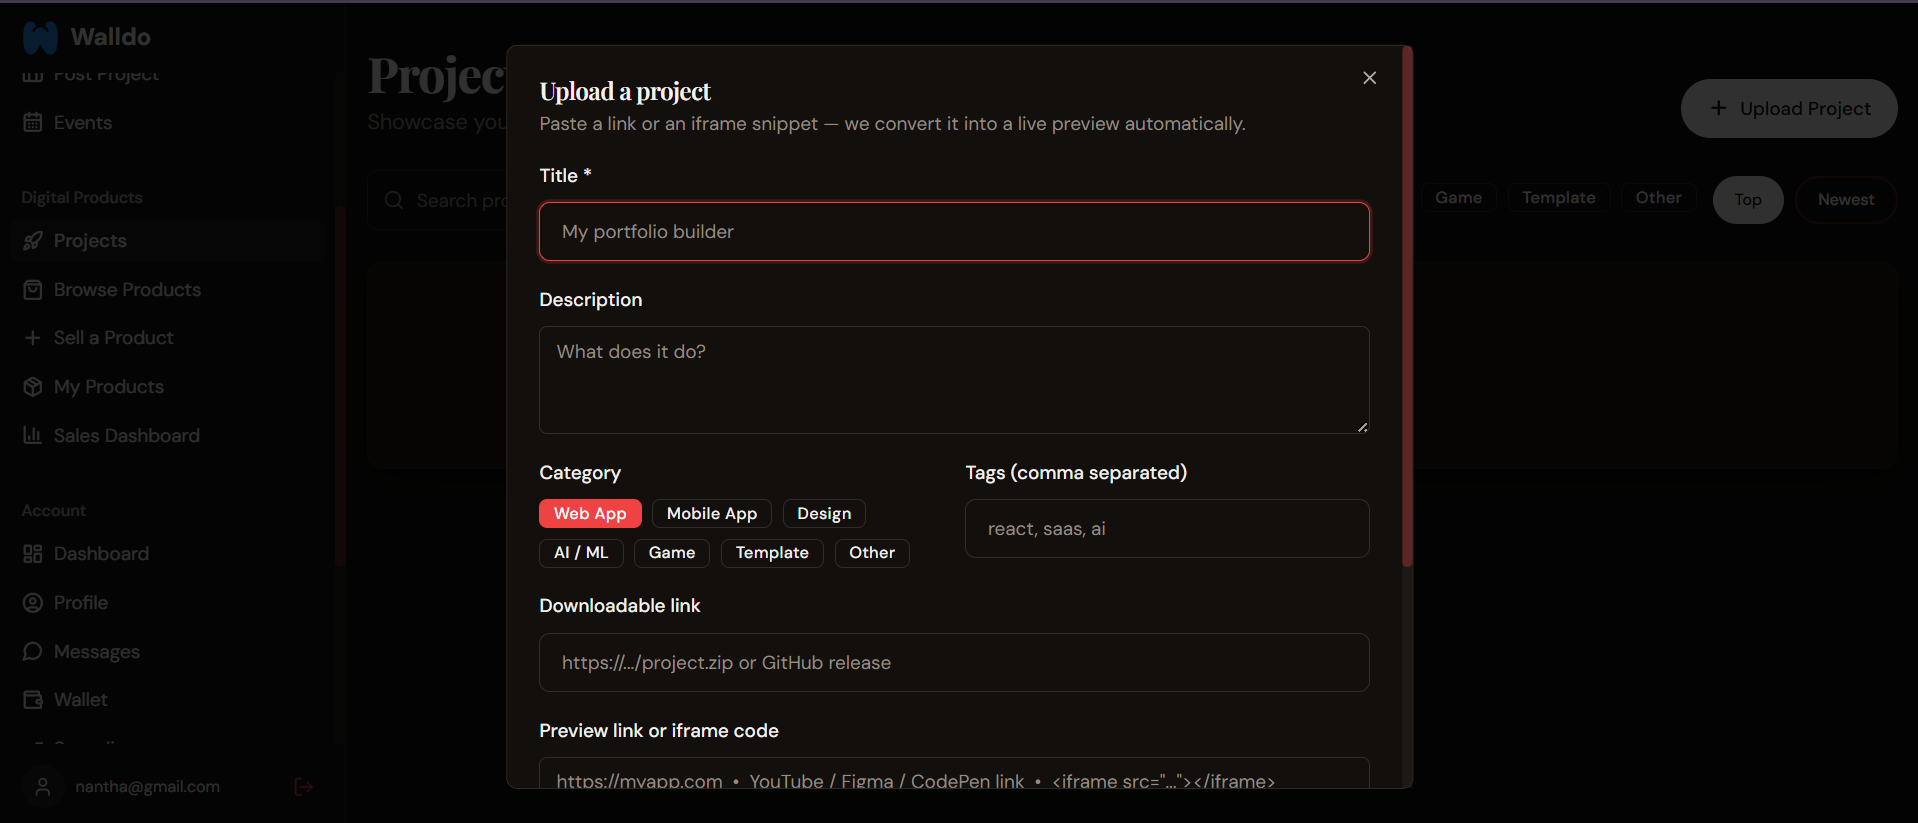Click the Messages chat bubble icon
The width and height of the screenshot is (1918, 823).
tap(33, 651)
